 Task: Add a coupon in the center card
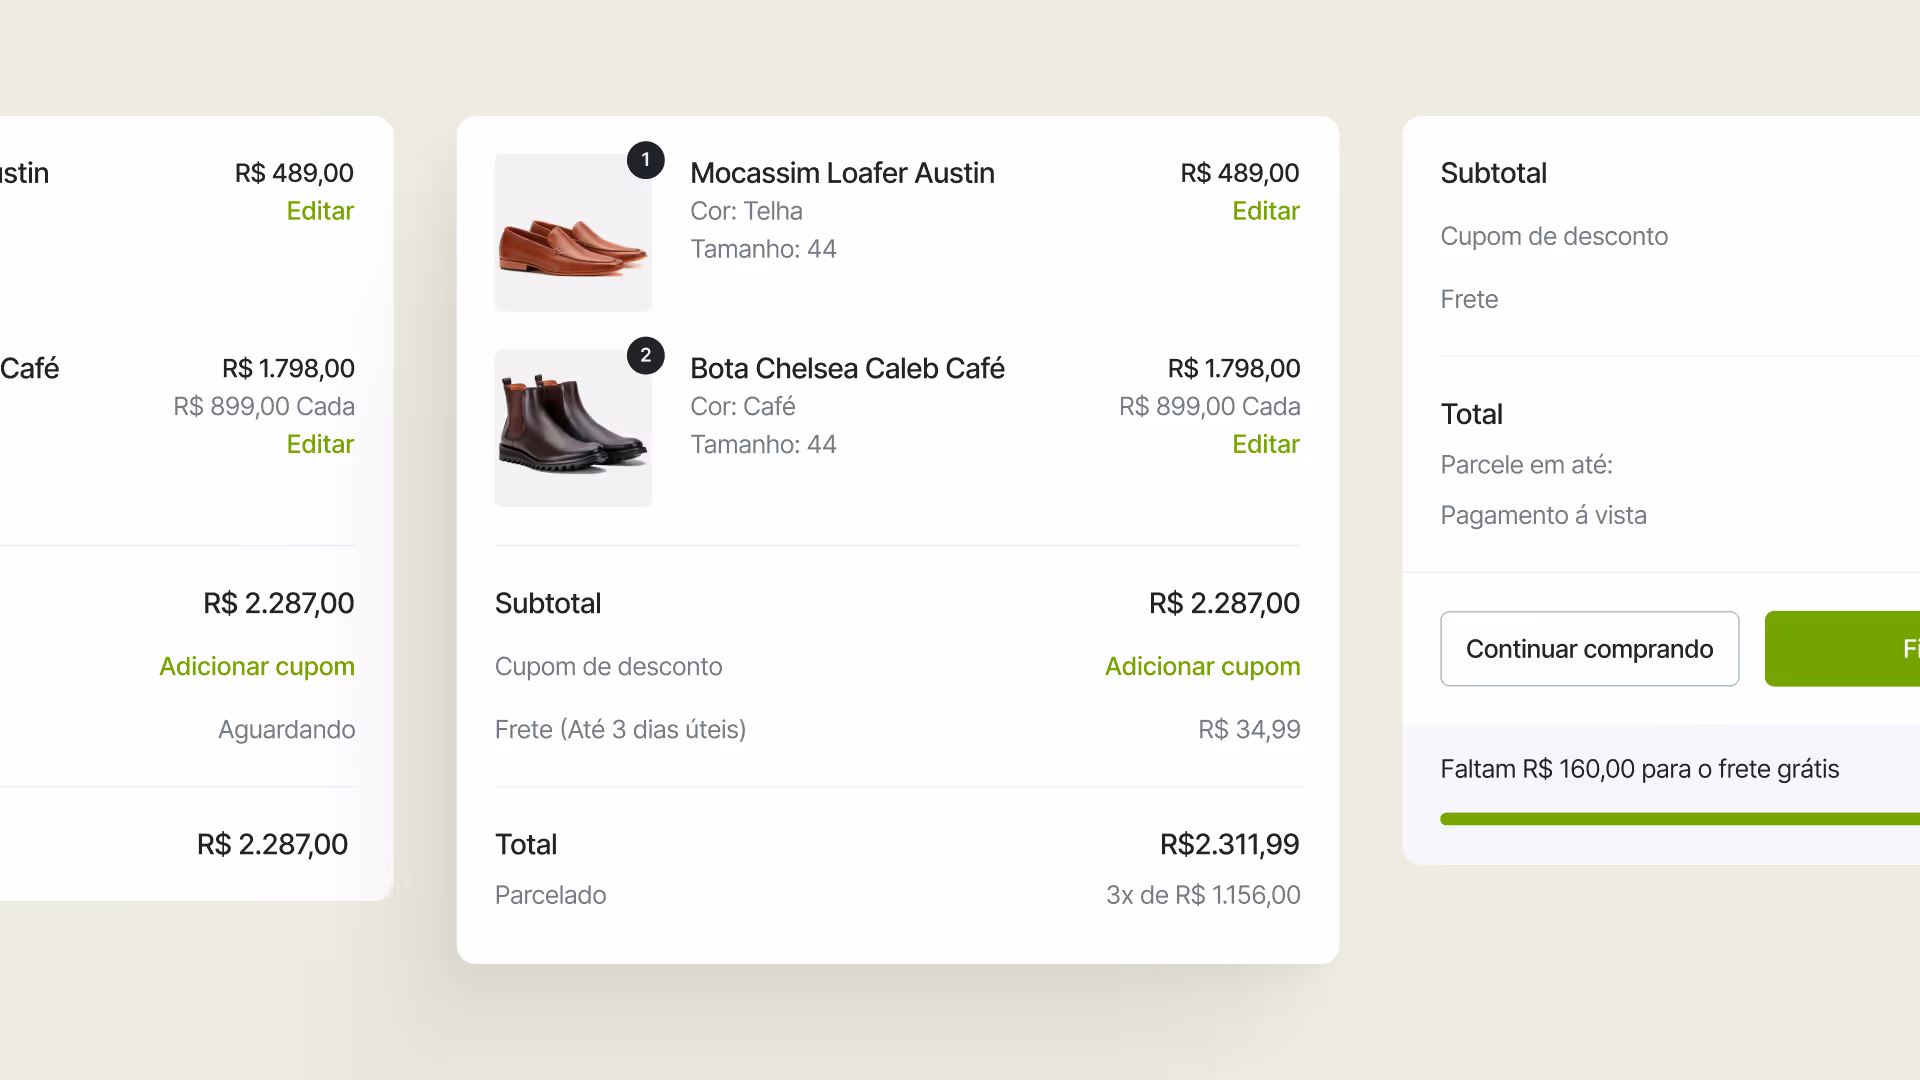[1202, 667]
